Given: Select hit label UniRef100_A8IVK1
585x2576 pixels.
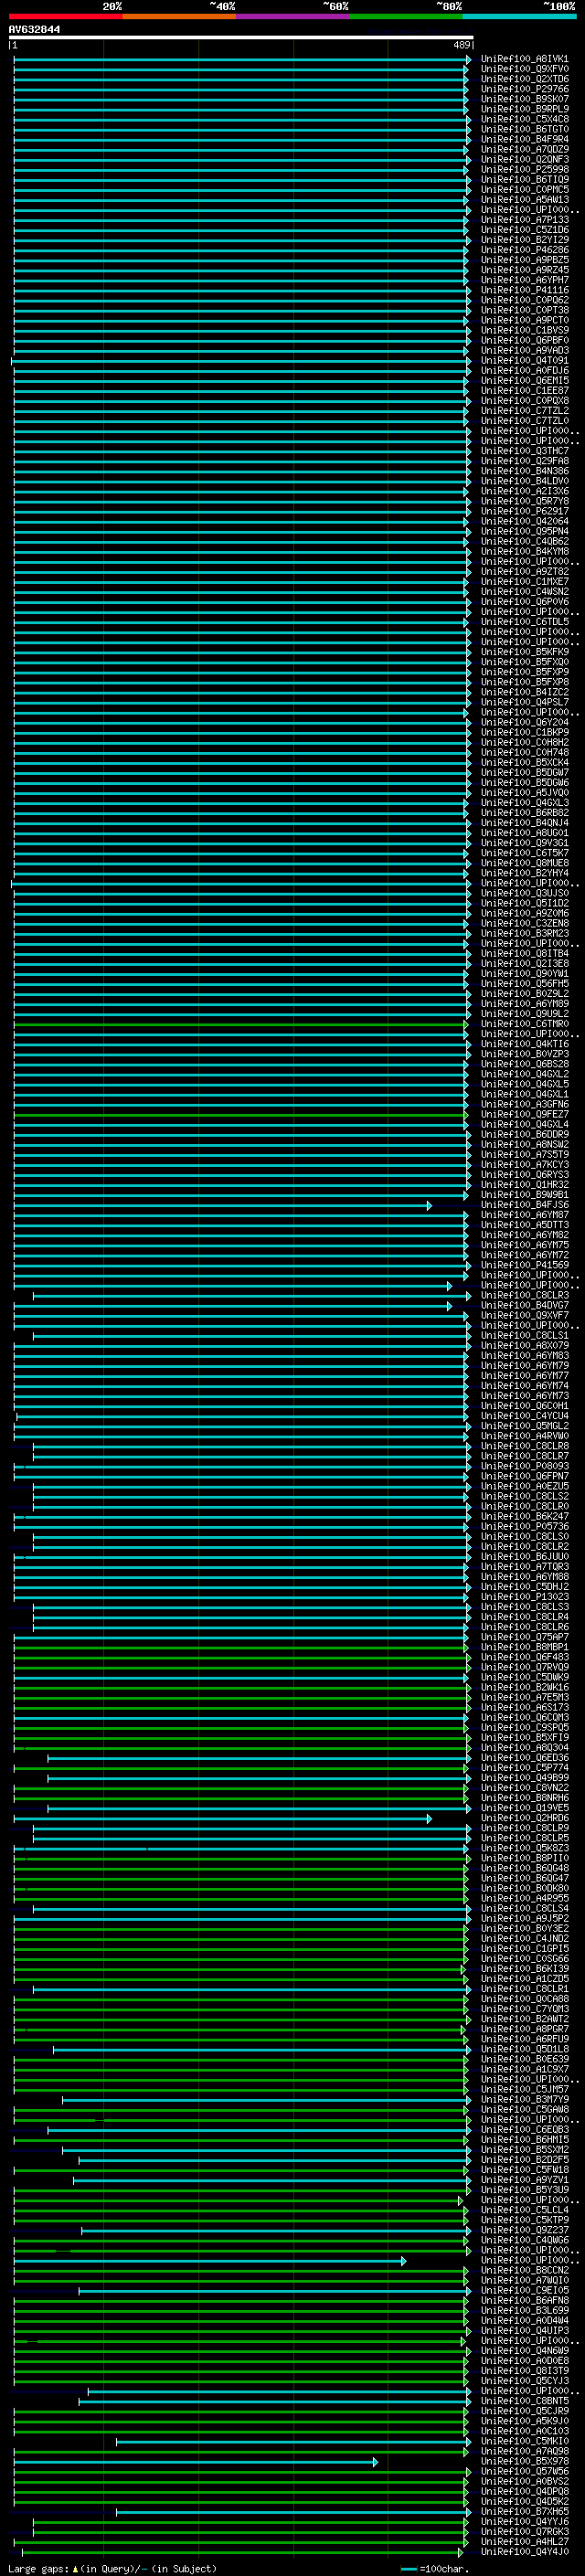Looking at the screenshot, I should [524, 59].
